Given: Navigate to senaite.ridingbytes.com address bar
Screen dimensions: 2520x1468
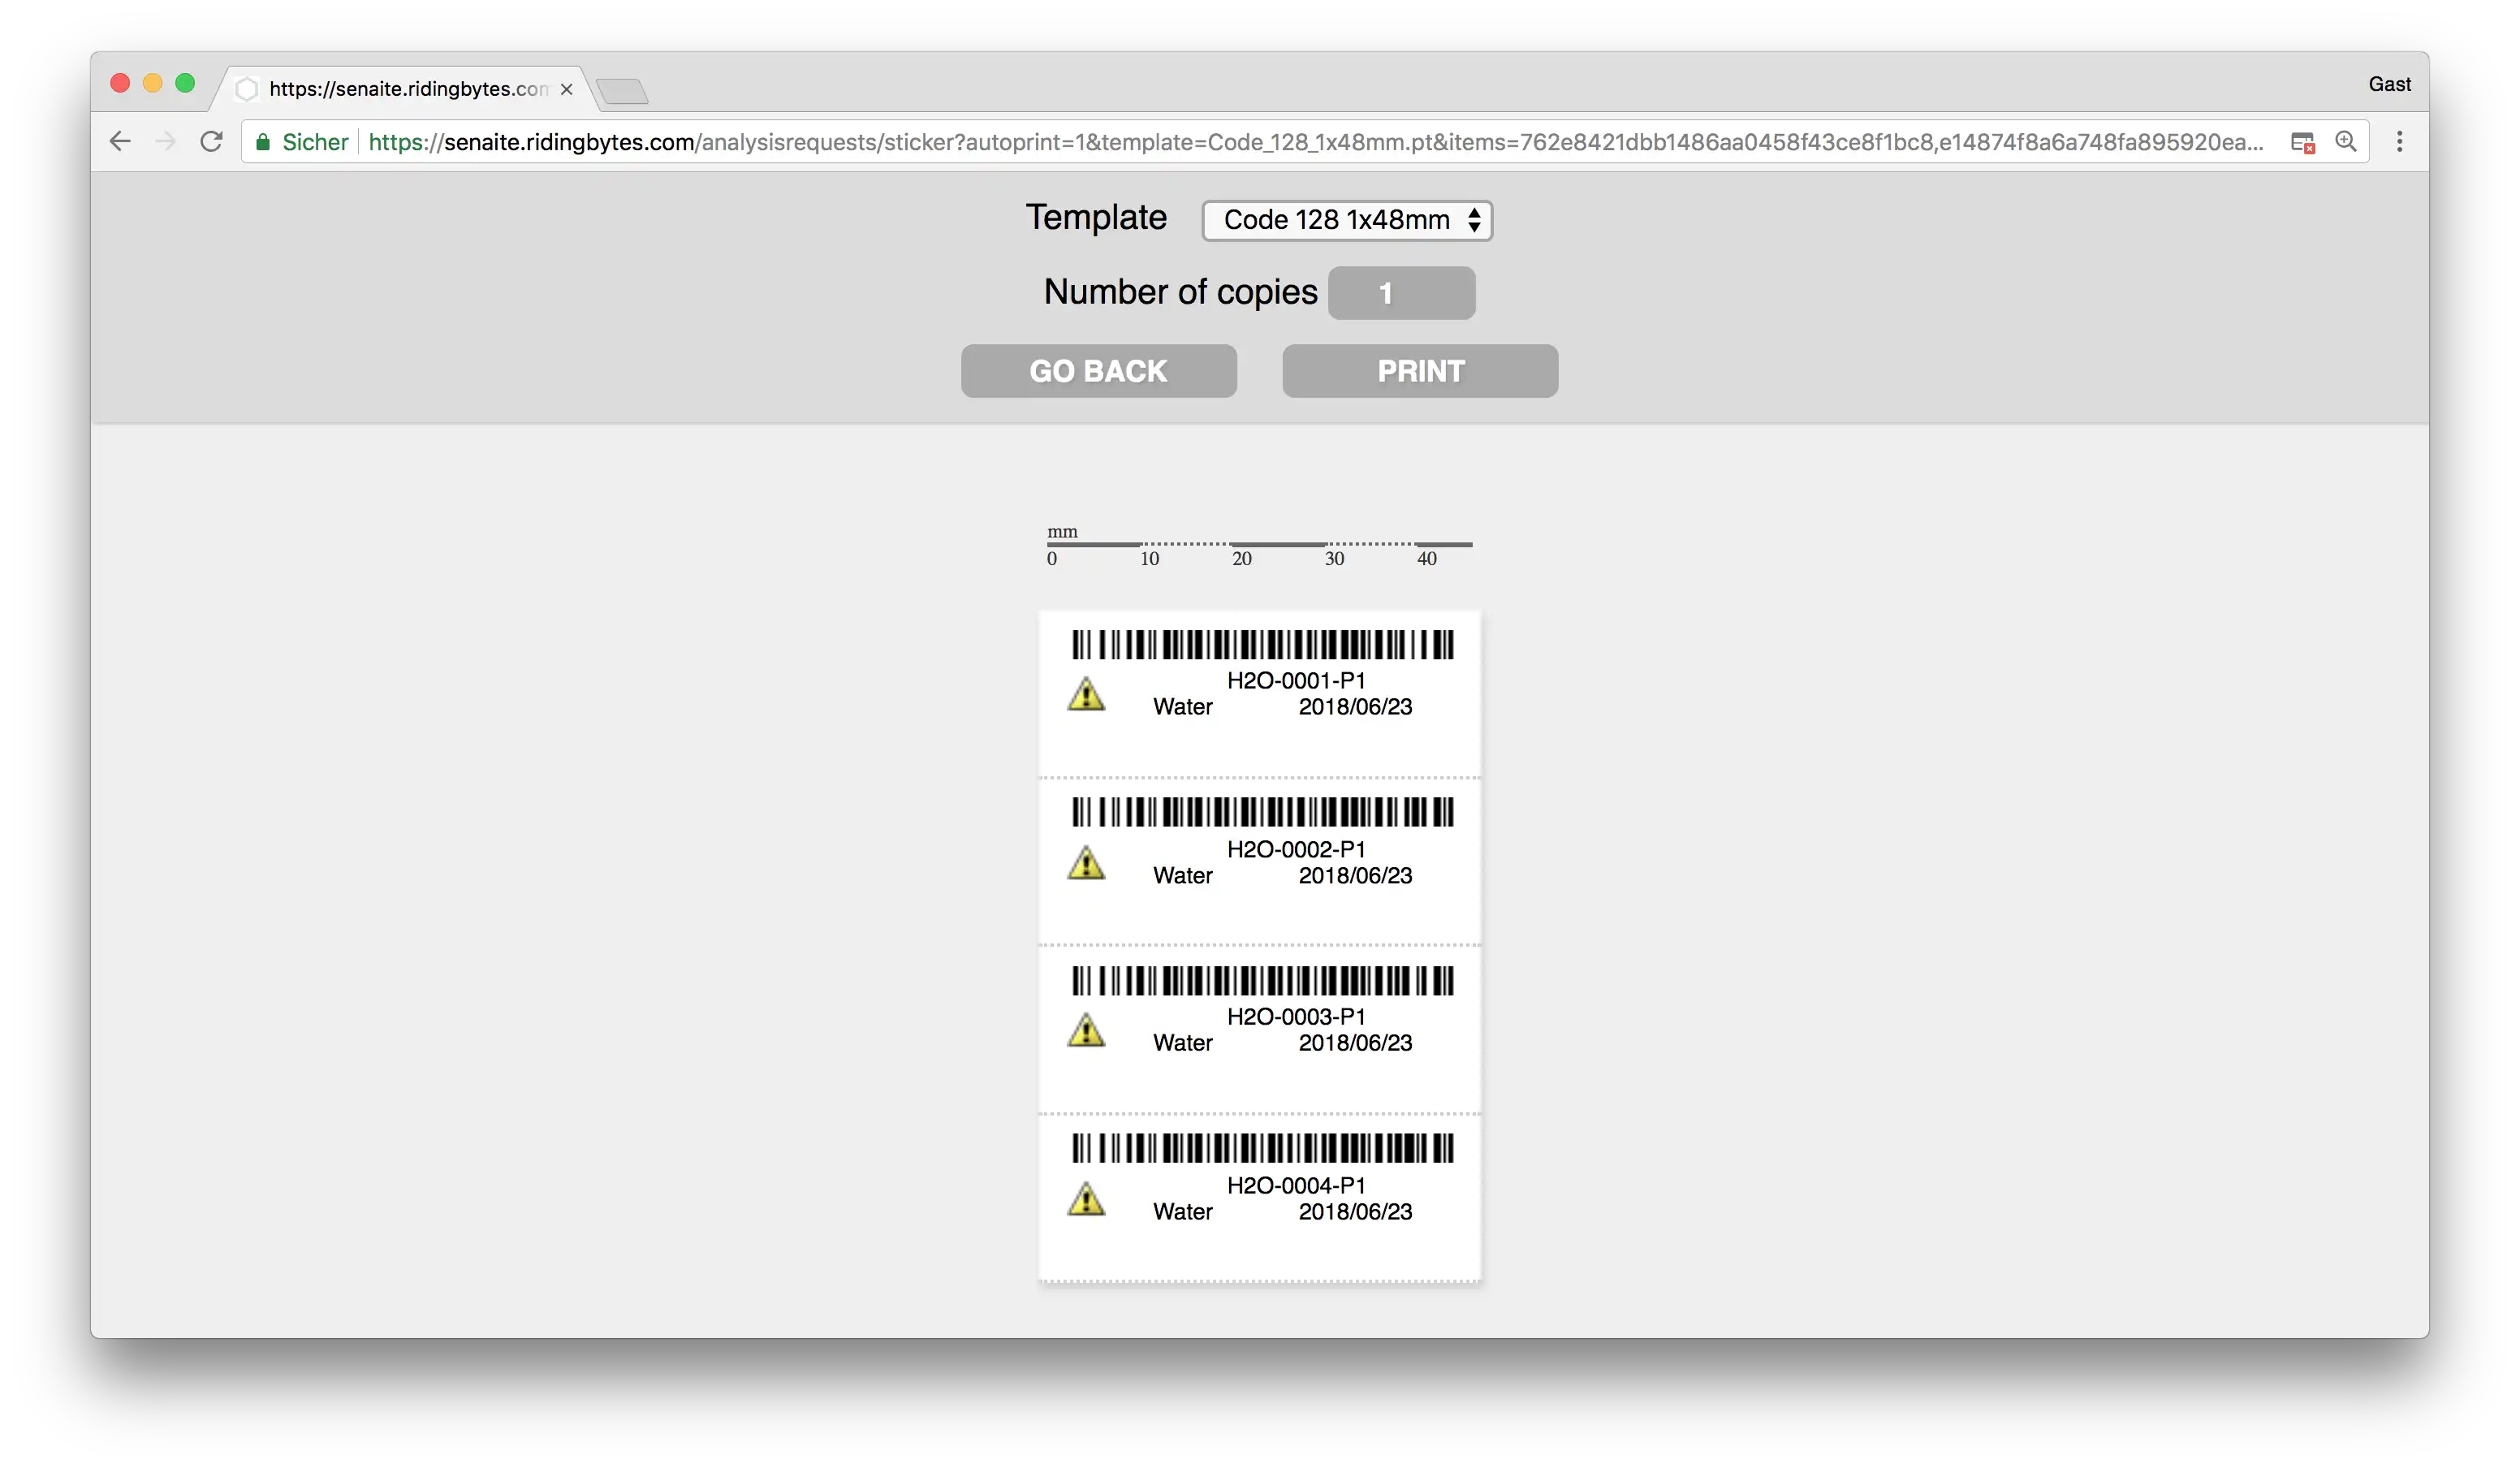Looking at the screenshot, I should 1319,141.
